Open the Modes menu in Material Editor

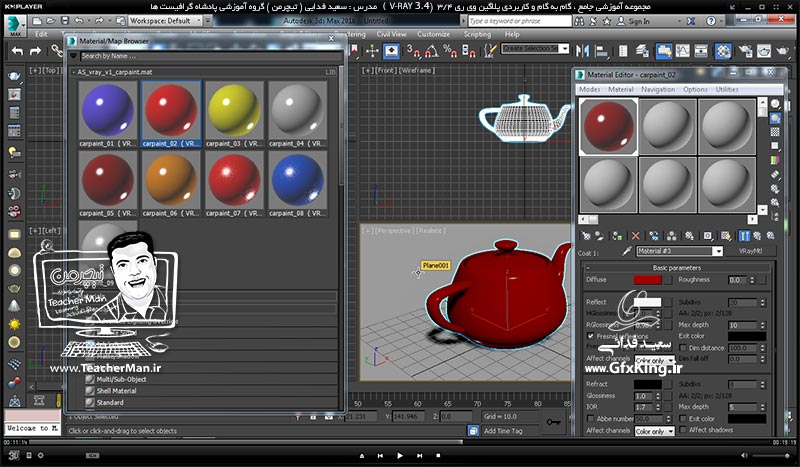coord(589,89)
